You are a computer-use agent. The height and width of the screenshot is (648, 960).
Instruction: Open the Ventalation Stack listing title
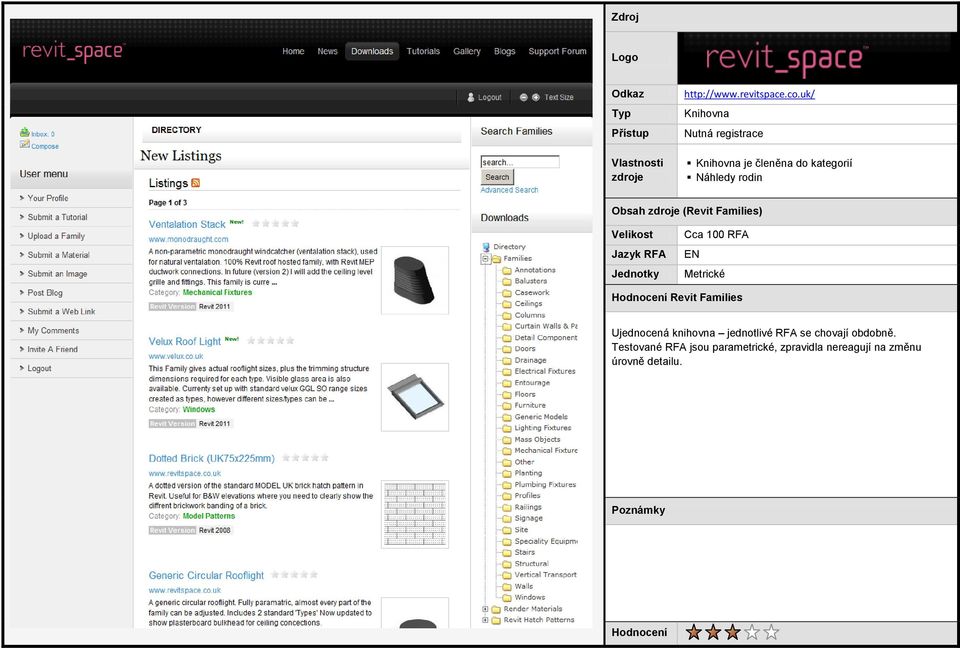tap(187, 225)
